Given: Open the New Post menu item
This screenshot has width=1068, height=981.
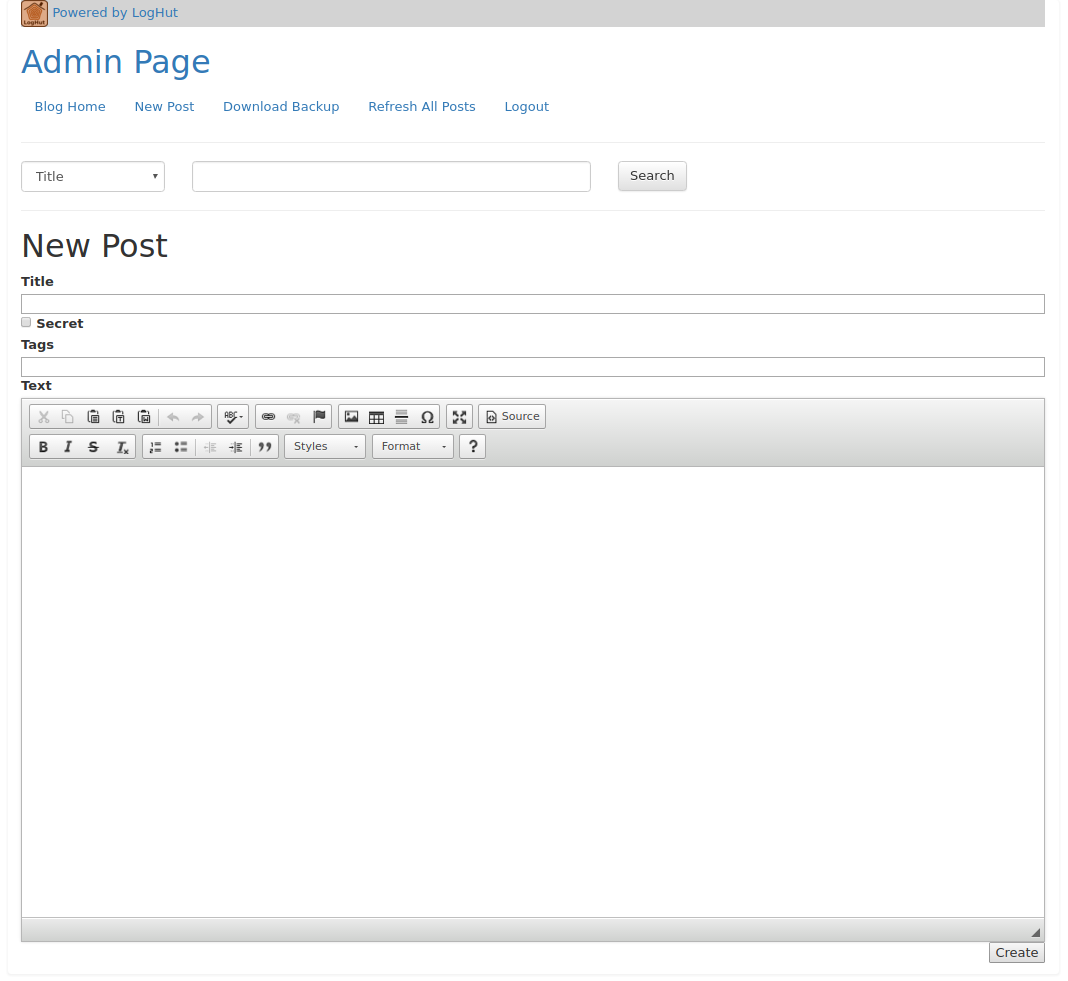Looking at the screenshot, I should pos(164,106).
